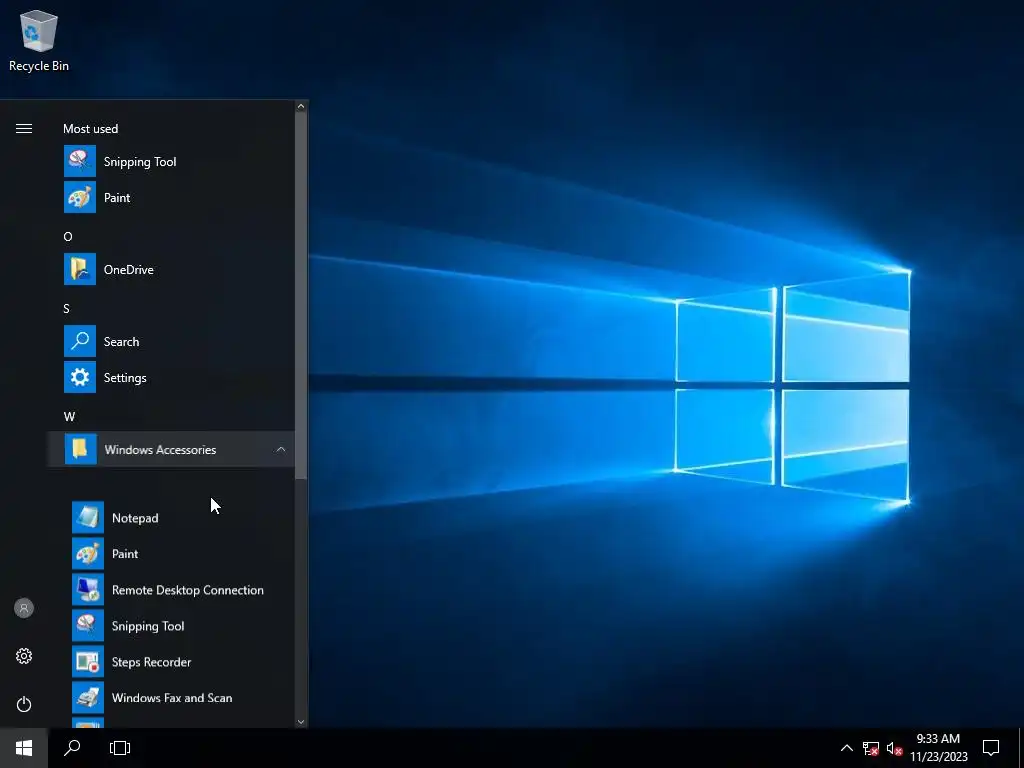Image resolution: width=1024 pixels, height=768 pixels.
Task: Click the Windows Accessories folder icon
Action: pyautogui.click(x=80, y=449)
